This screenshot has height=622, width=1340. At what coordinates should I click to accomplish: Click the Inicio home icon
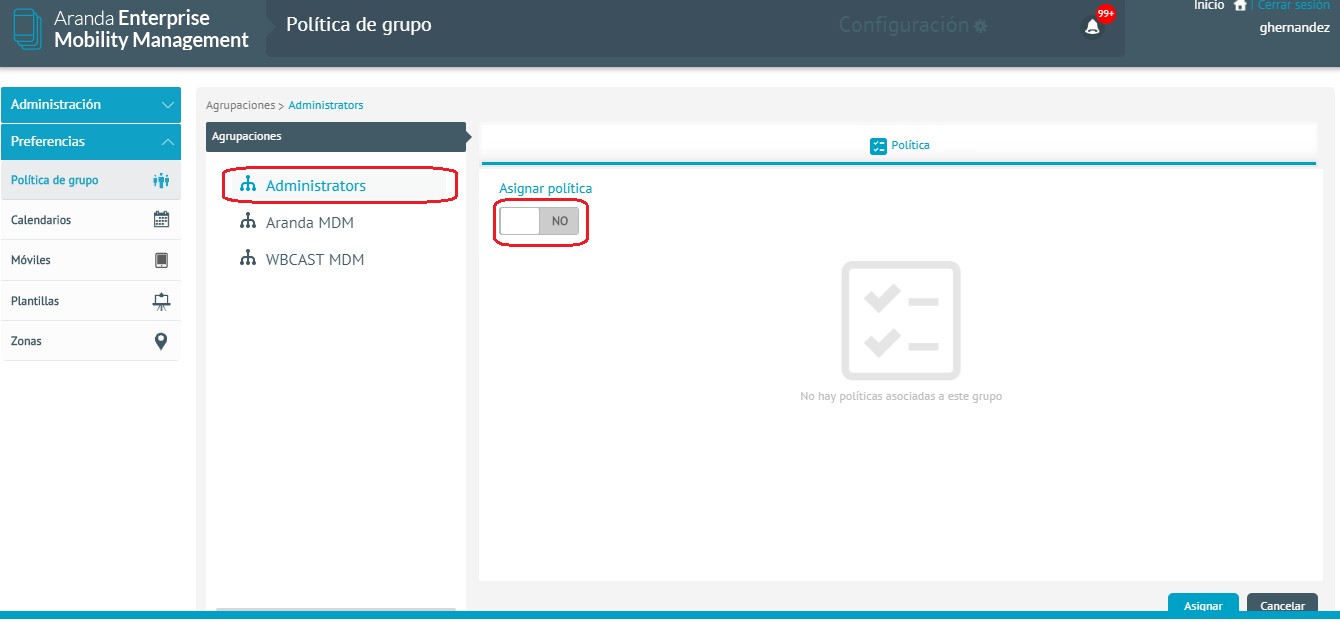[1240, 5]
